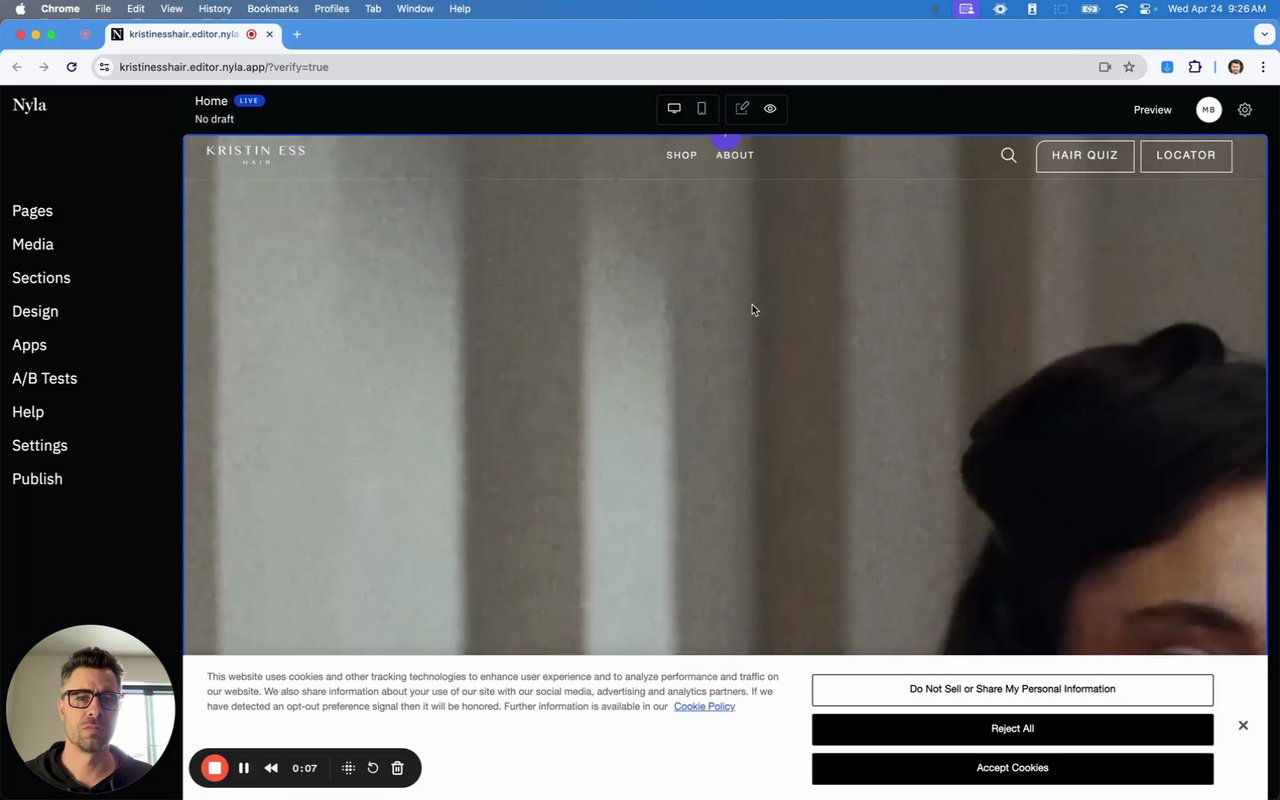Open the History menu in menu bar
The image size is (1280, 800).
pos(215,9)
